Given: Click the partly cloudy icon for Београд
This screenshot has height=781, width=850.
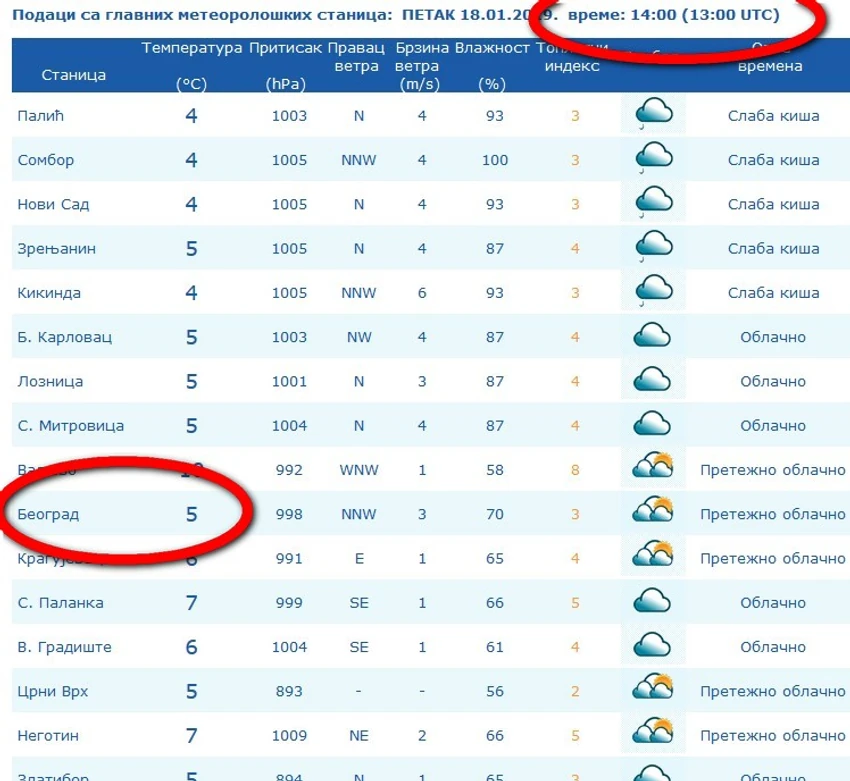Looking at the screenshot, I should pyautogui.click(x=653, y=510).
